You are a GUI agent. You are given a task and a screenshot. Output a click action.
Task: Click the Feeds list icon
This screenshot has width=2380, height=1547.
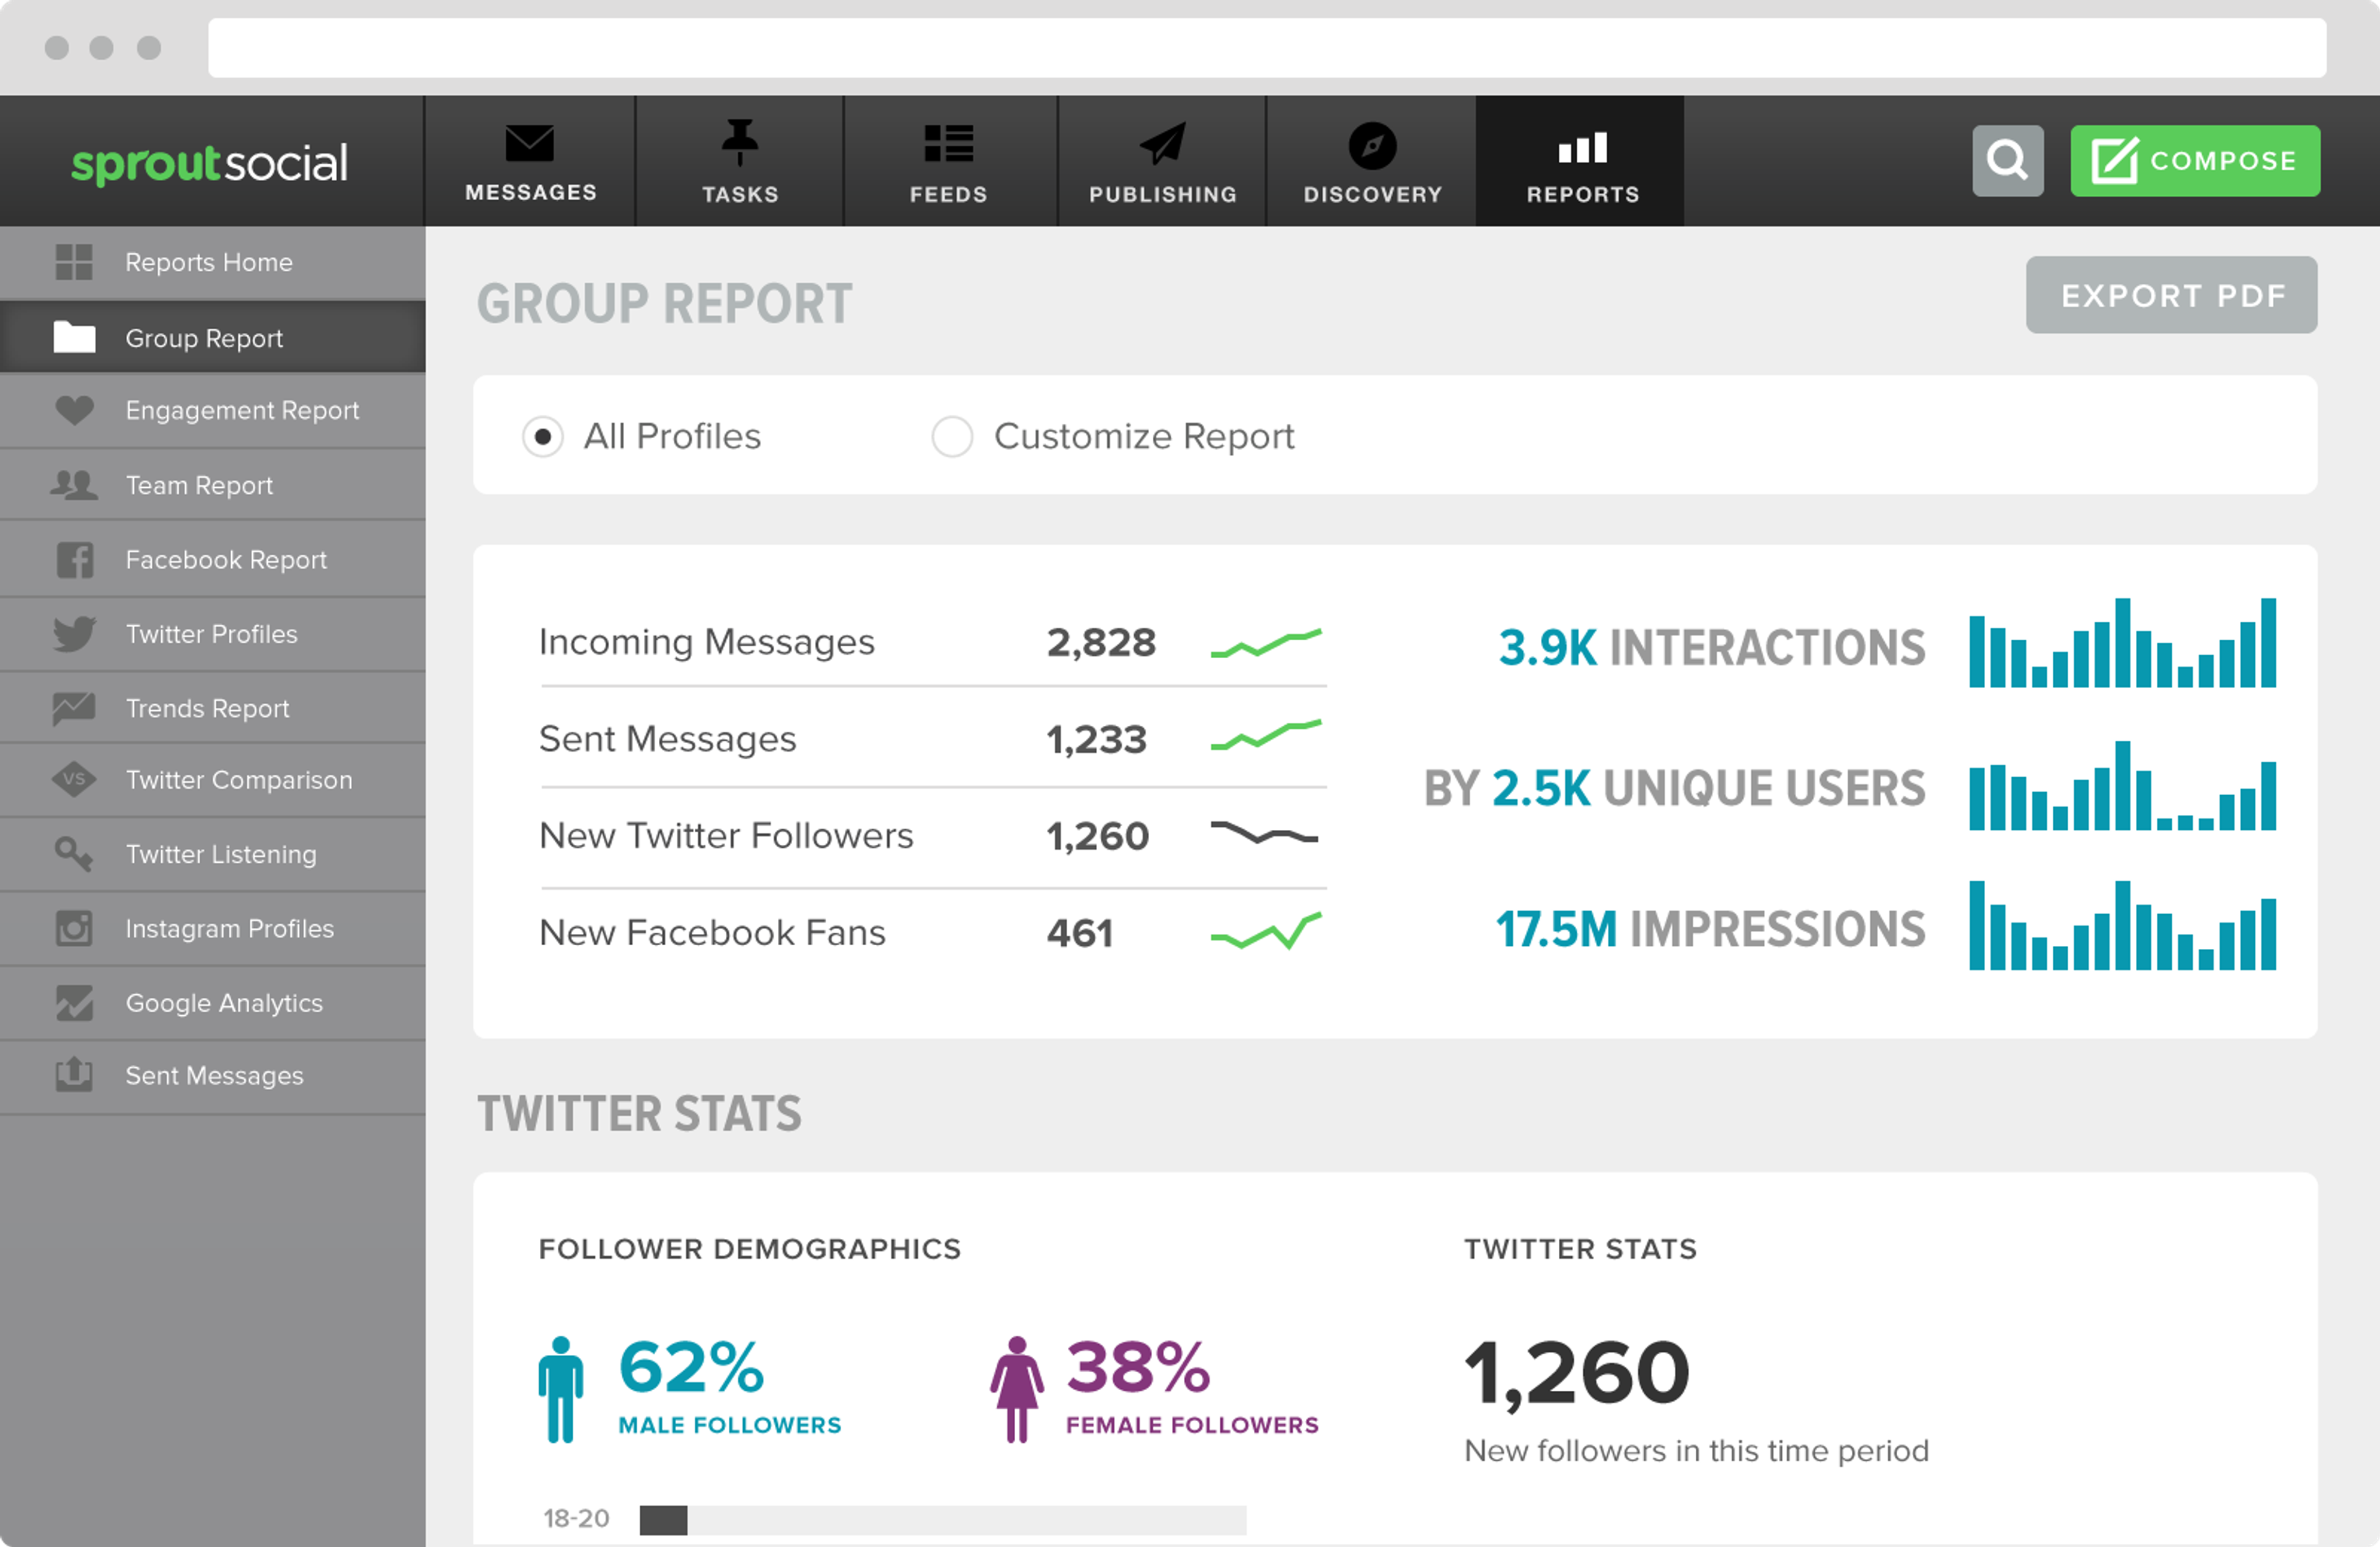948,144
